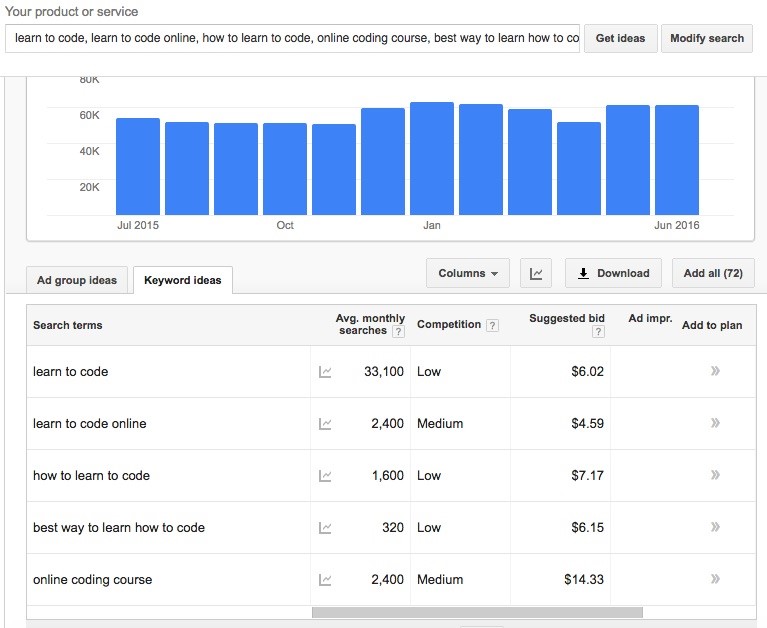The height and width of the screenshot is (628, 767).
Task: Click the $7.17 suggested bid value
Action: pyautogui.click(x=587, y=475)
